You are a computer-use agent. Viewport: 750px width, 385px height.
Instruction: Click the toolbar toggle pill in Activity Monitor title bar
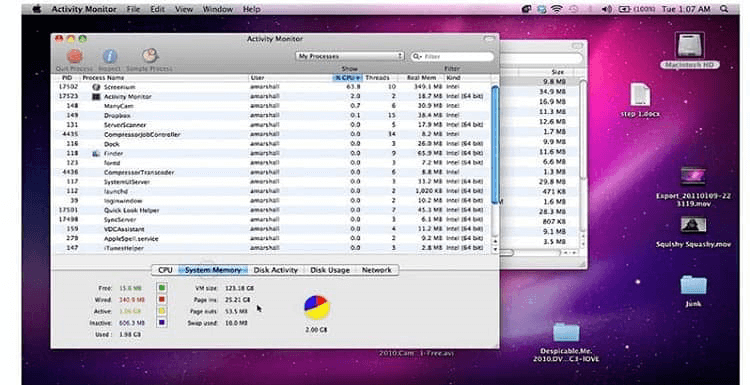click(x=489, y=39)
